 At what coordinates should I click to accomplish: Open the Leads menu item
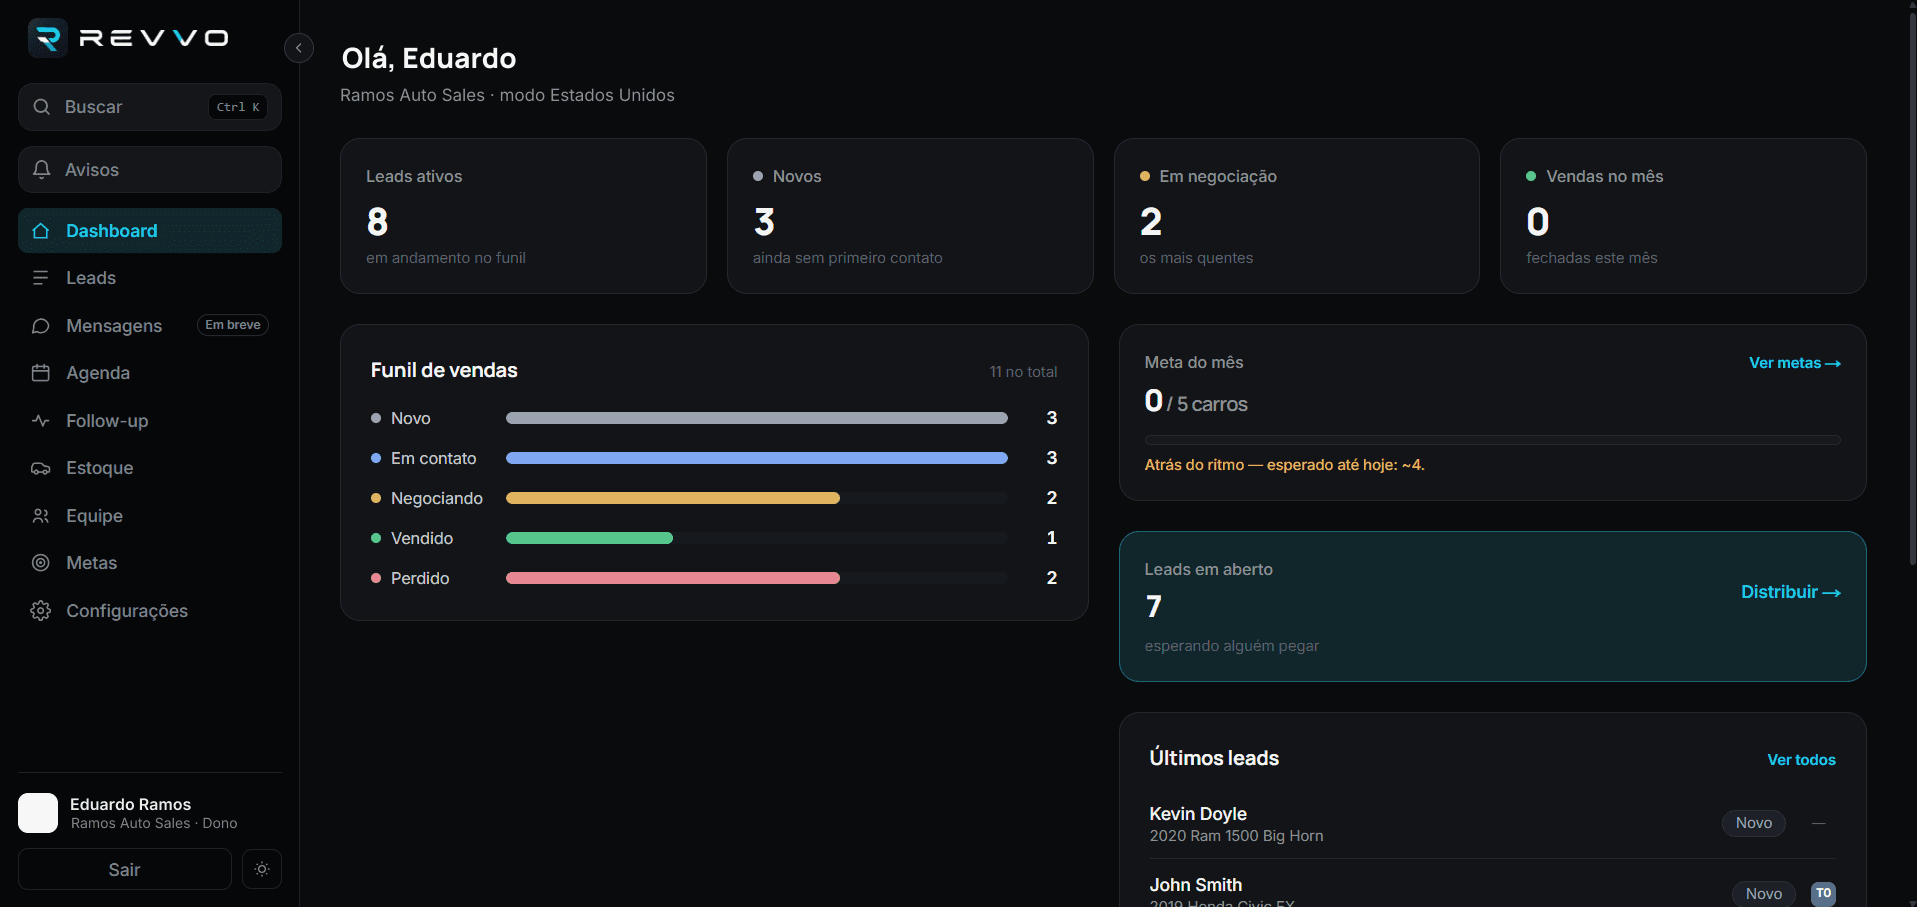[150, 278]
